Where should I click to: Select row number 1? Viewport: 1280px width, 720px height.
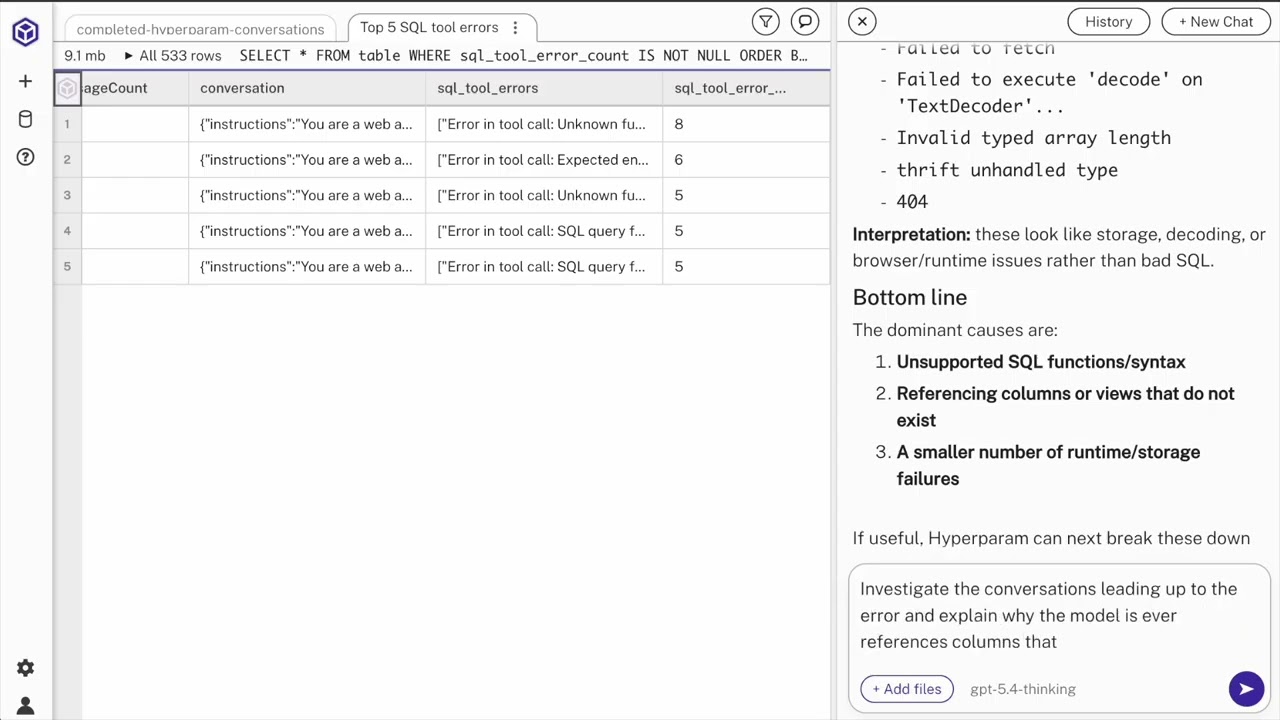(x=67, y=124)
